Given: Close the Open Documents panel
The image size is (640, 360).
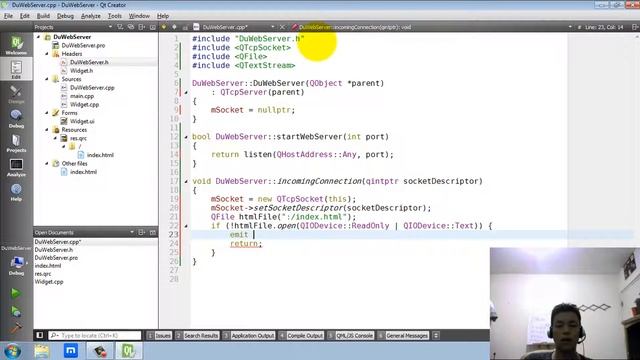Looking at the screenshot, I should tap(153, 232).
